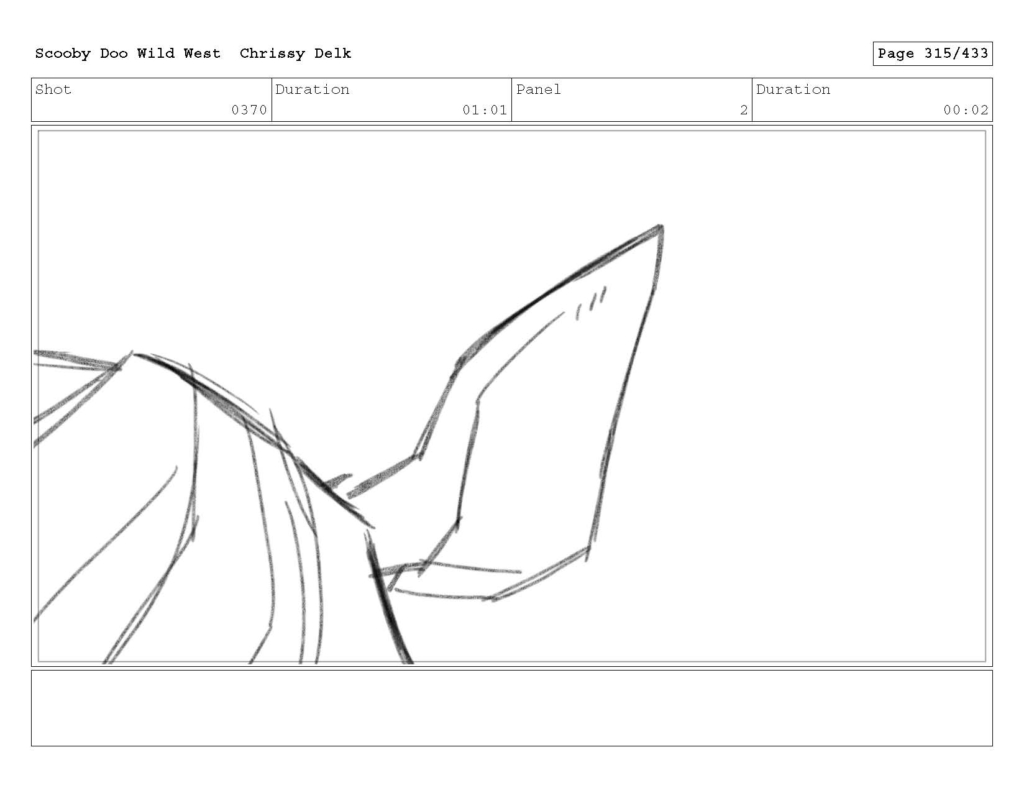
Task: Click the storyboard sketch panel image
Action: [x=511, y=396]
